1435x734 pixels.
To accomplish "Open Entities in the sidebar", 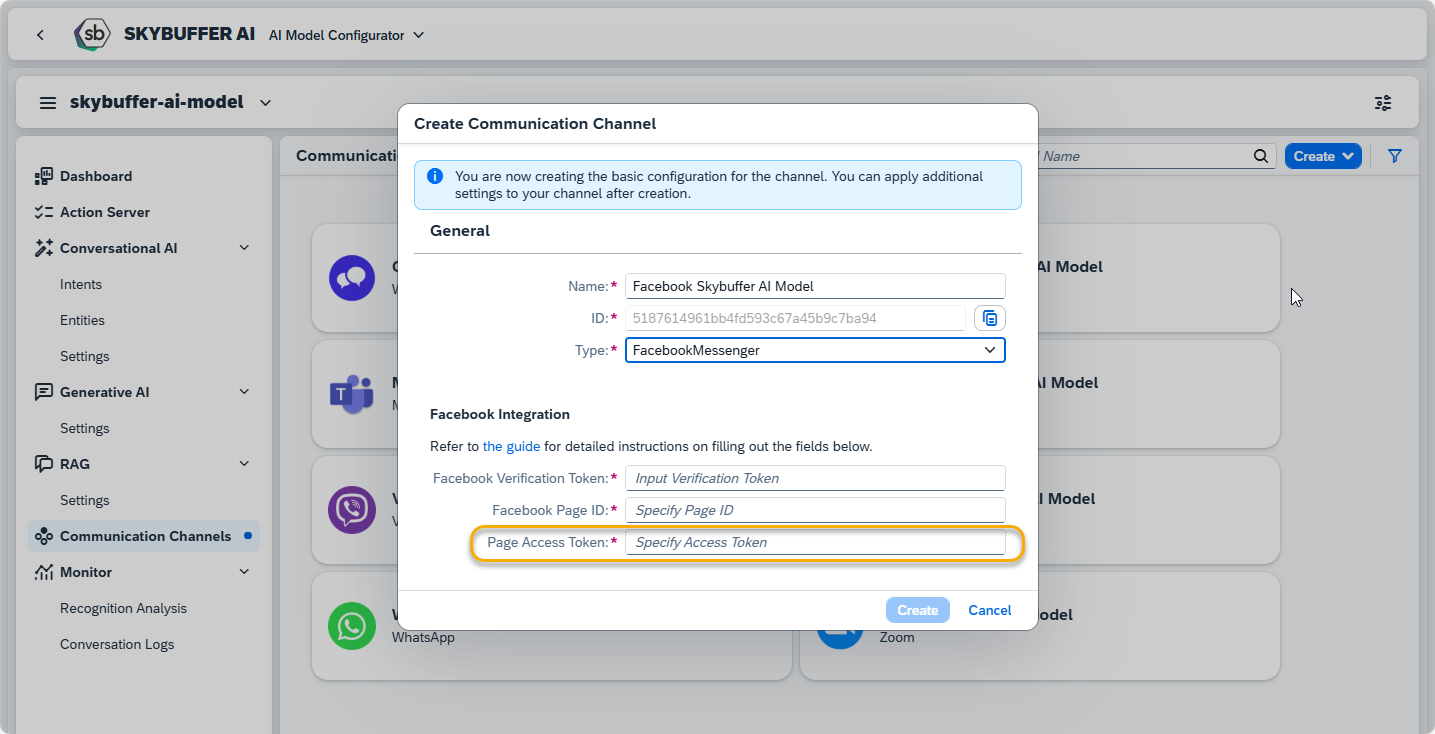I will (x=82, y=320).
